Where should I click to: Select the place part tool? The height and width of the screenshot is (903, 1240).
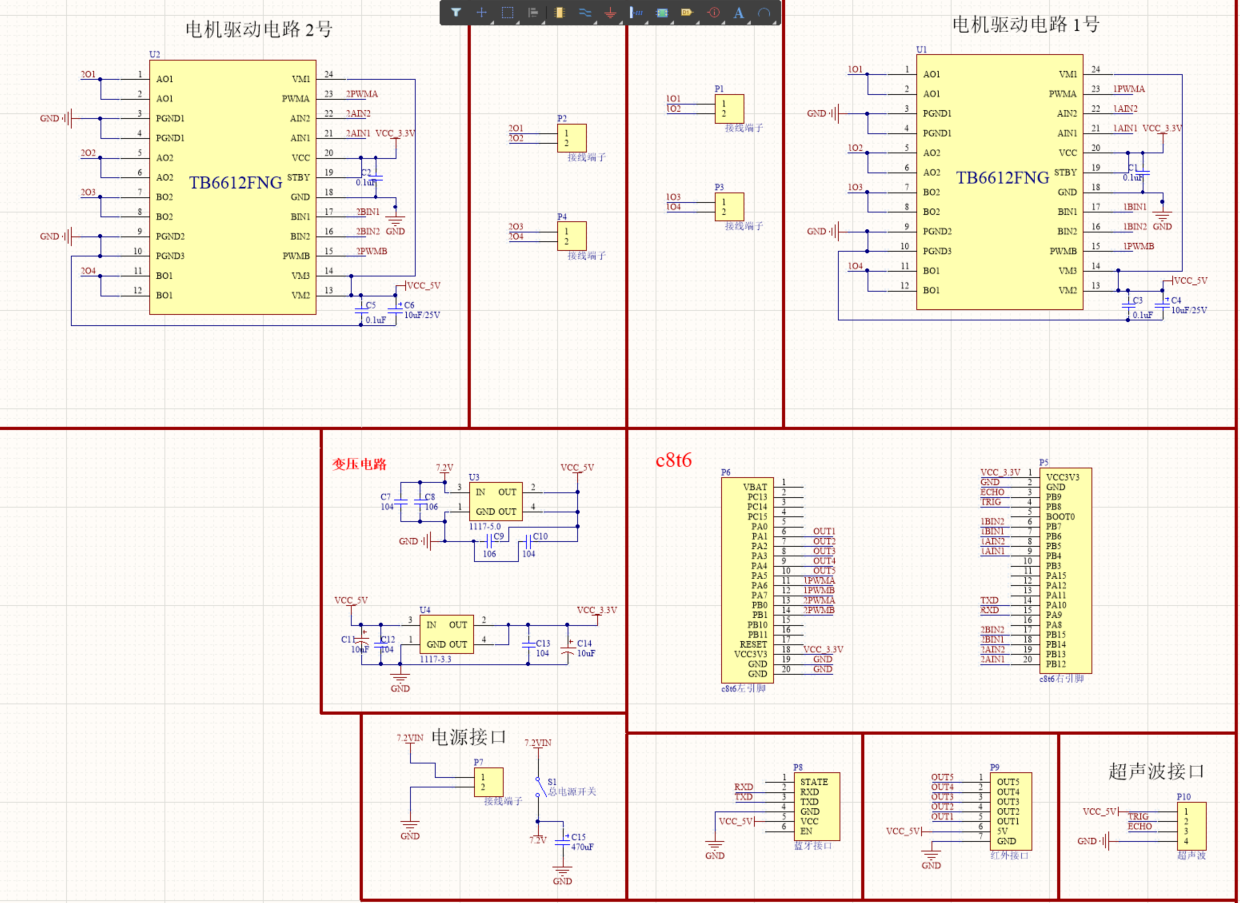[x=559, y=12]
